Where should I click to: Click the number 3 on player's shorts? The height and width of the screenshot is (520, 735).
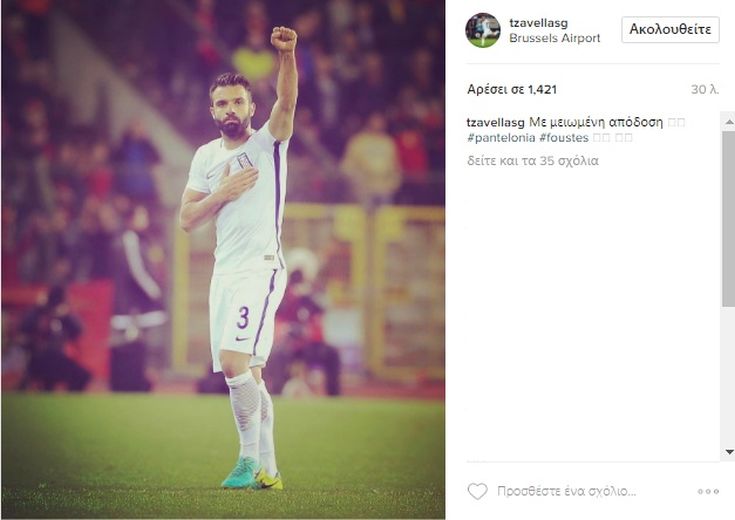click(x=243, y=317)
